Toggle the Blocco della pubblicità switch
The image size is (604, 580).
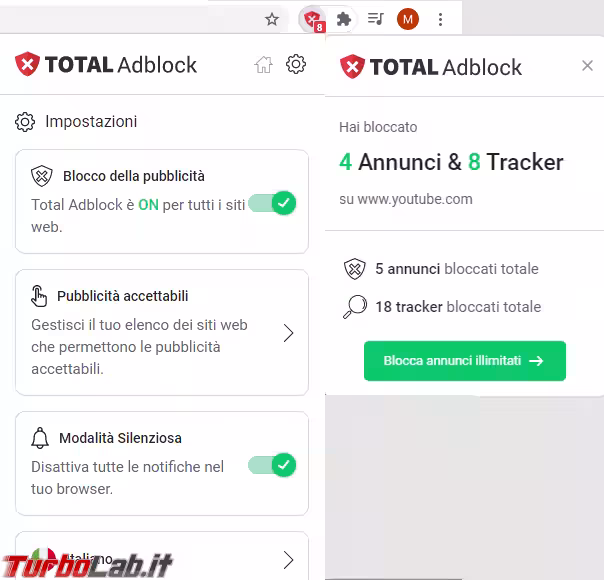coord(272,203)
